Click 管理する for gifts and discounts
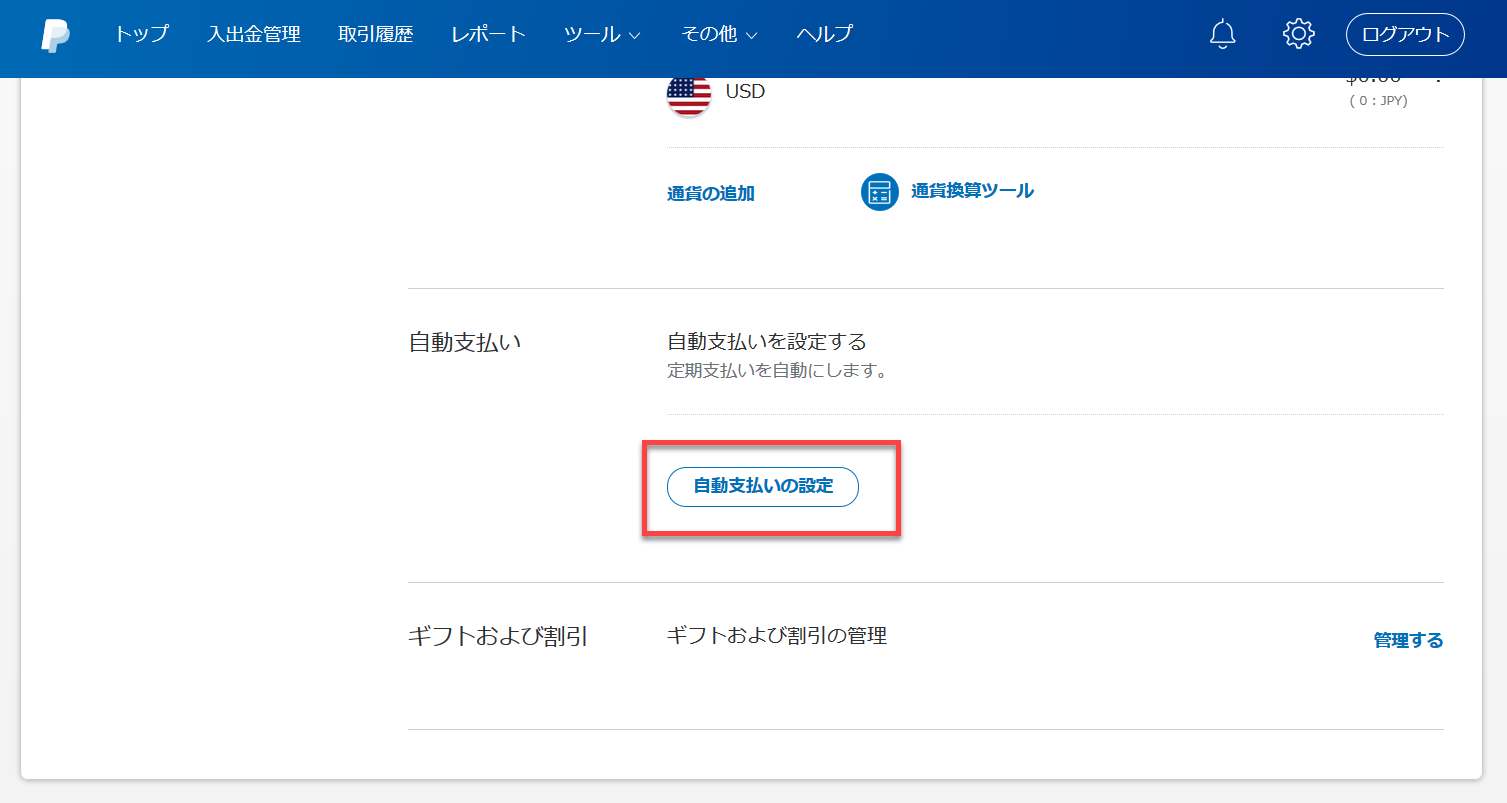The width and height of the screenshot is (1507, 803). coord(1408,640)
